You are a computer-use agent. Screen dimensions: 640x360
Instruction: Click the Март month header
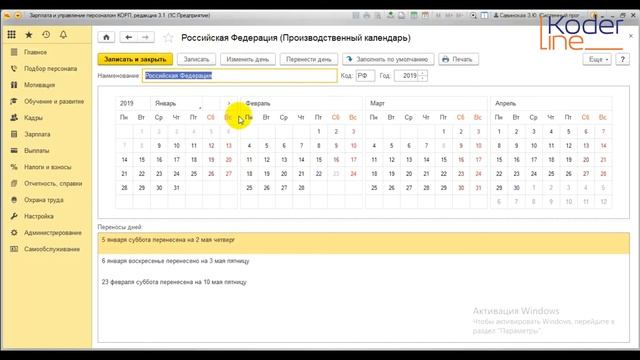(377, 103)
